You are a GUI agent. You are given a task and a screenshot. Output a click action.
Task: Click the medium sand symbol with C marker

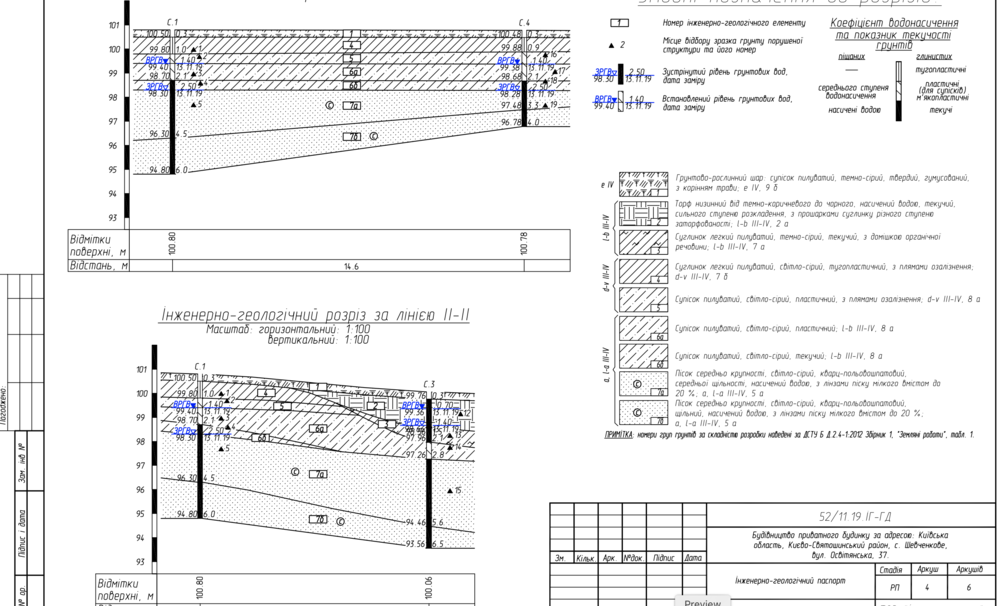click(637, 384)
